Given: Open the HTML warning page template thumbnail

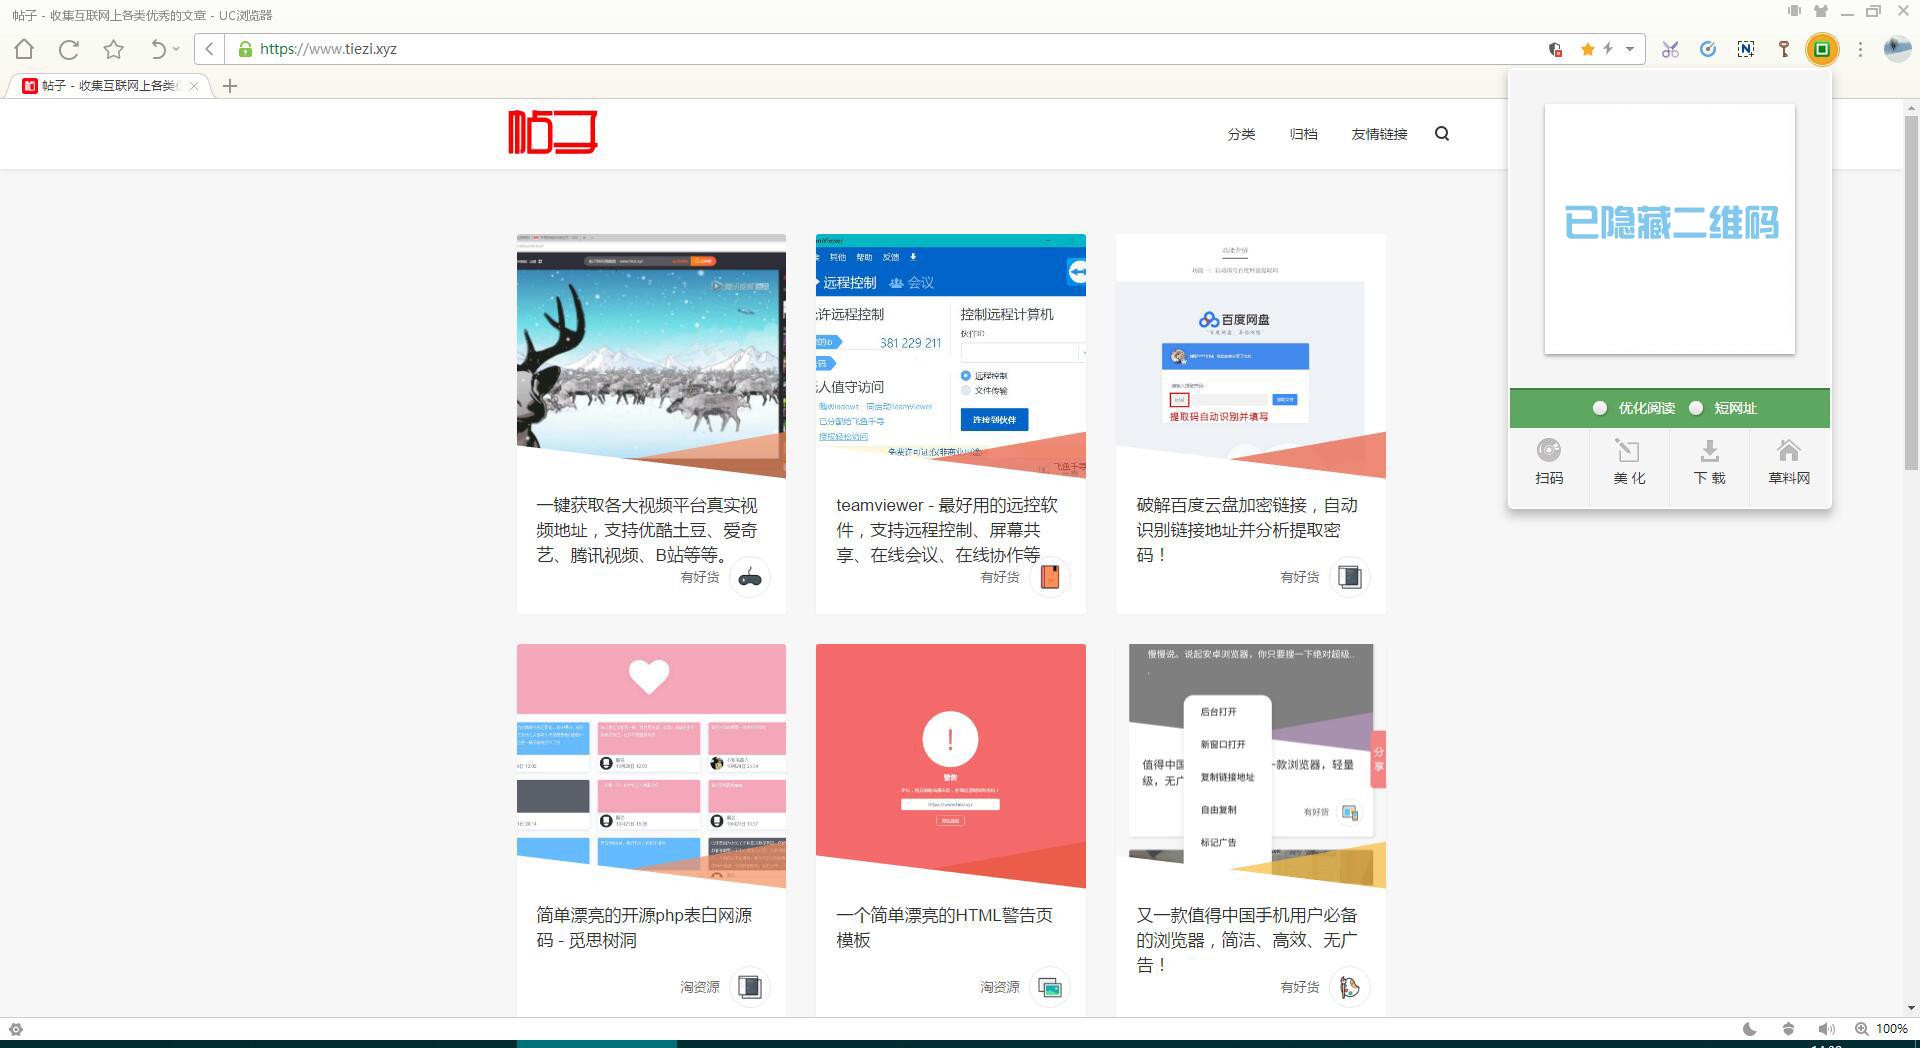Looking at the screenshot, I should [x=949, y=765].
